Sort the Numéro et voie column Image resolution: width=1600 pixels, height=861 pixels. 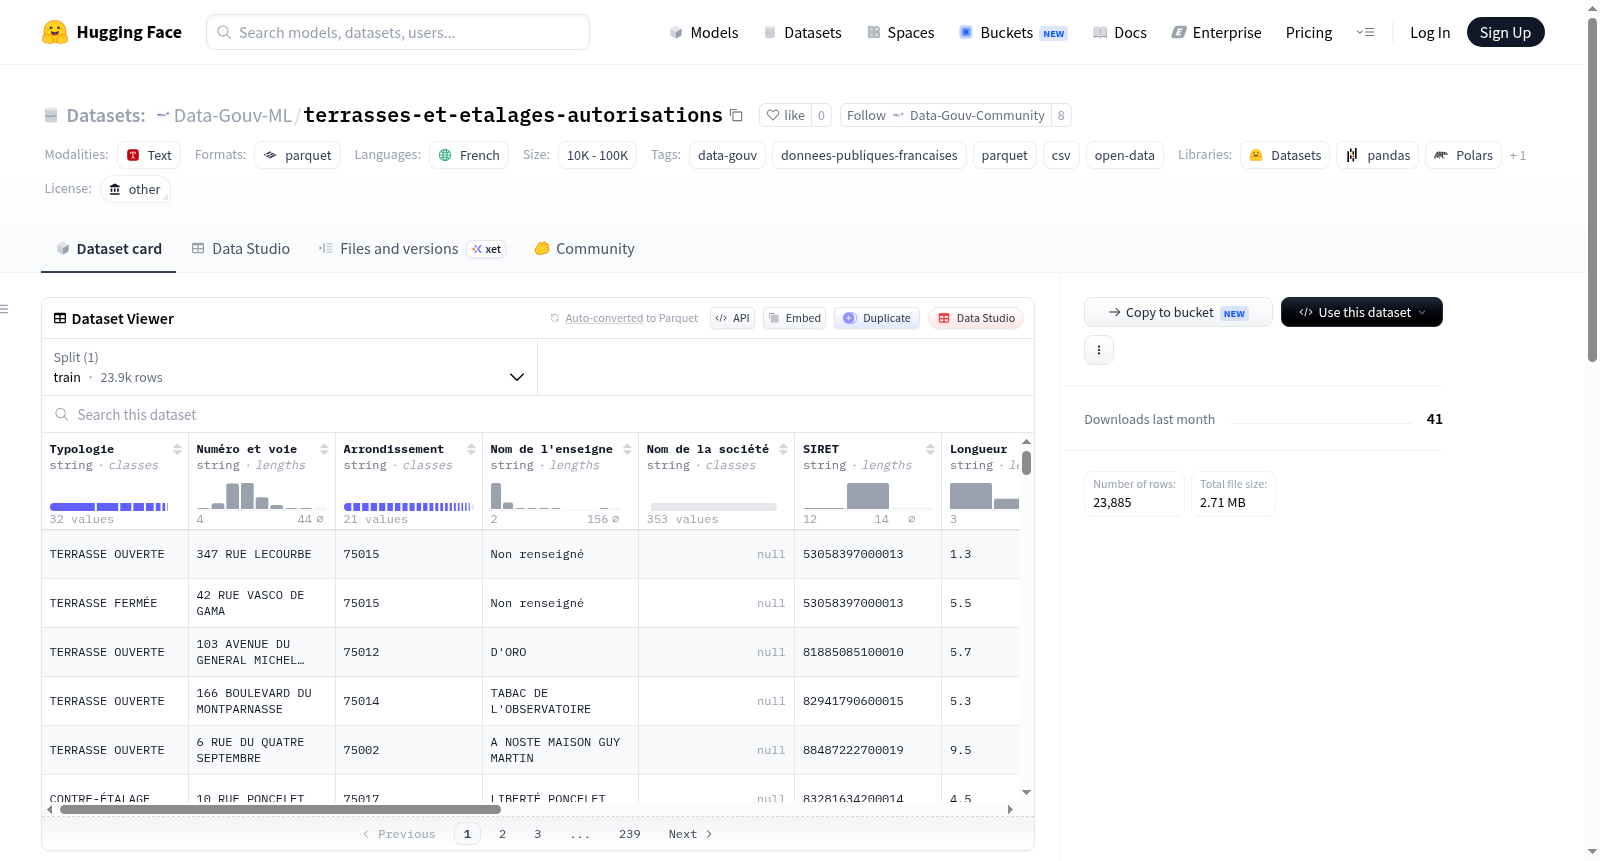pyautogui.click(x=324, y=449)
